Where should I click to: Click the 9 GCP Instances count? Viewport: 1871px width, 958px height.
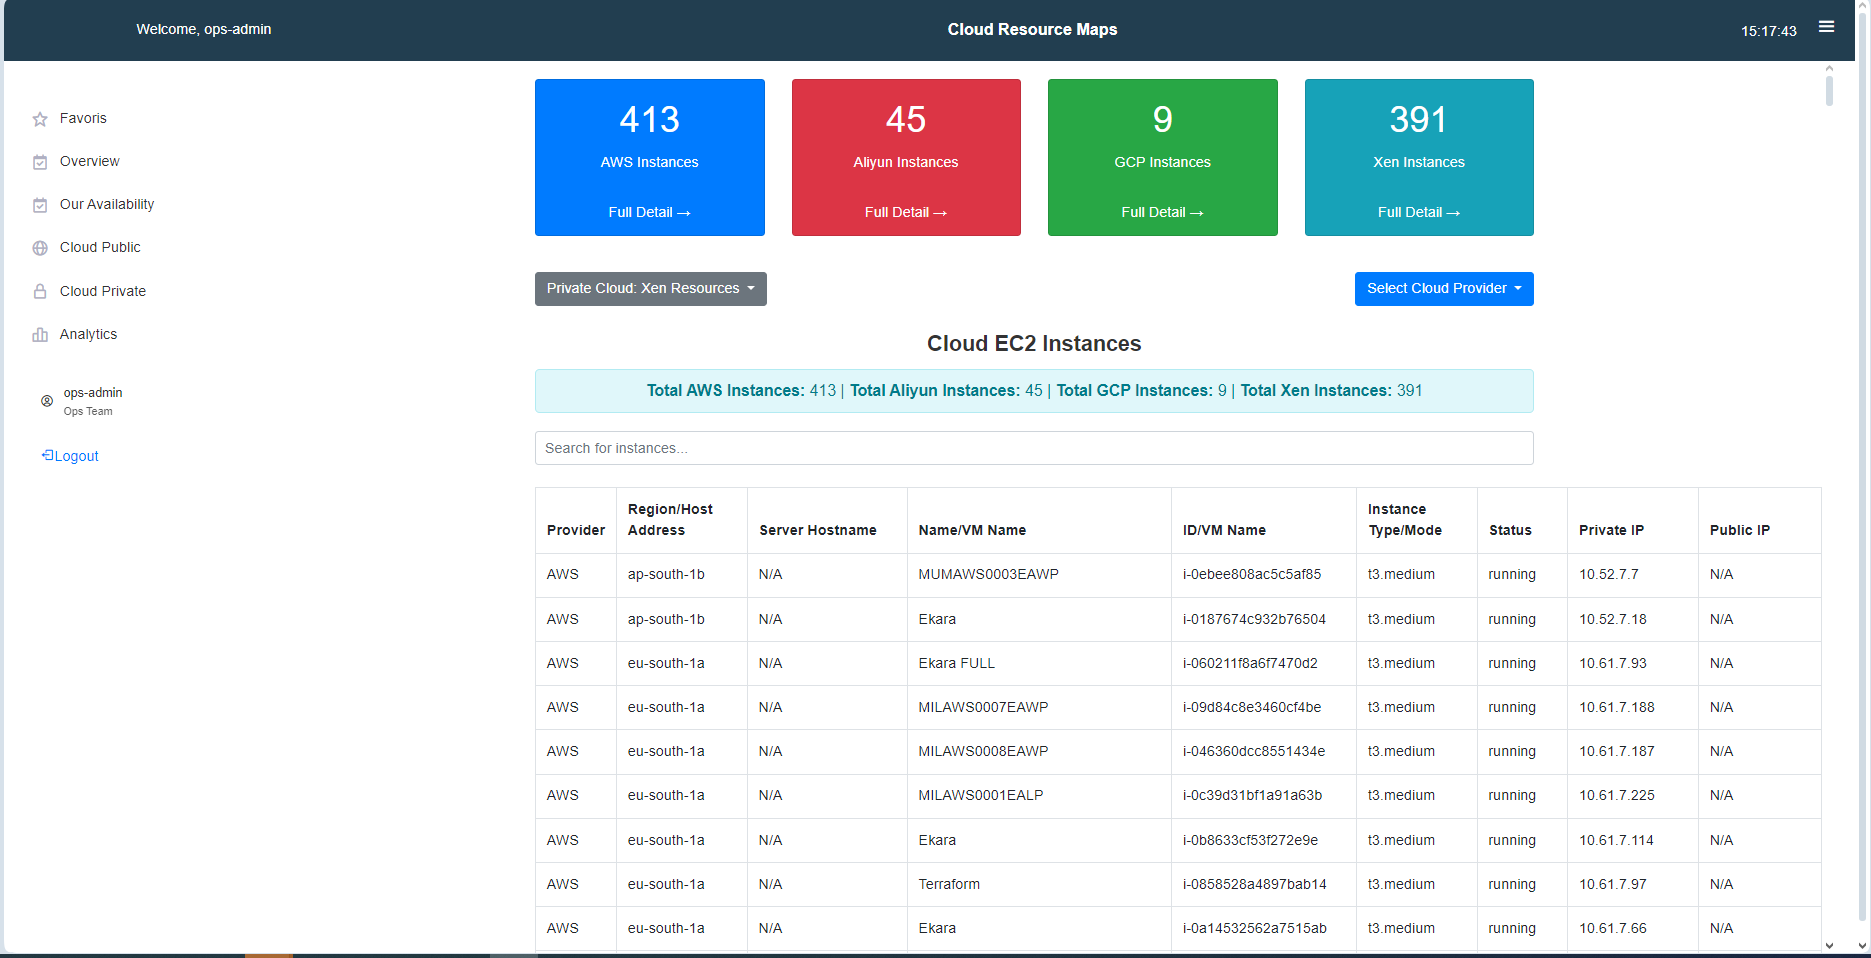tap(1162, 120)
